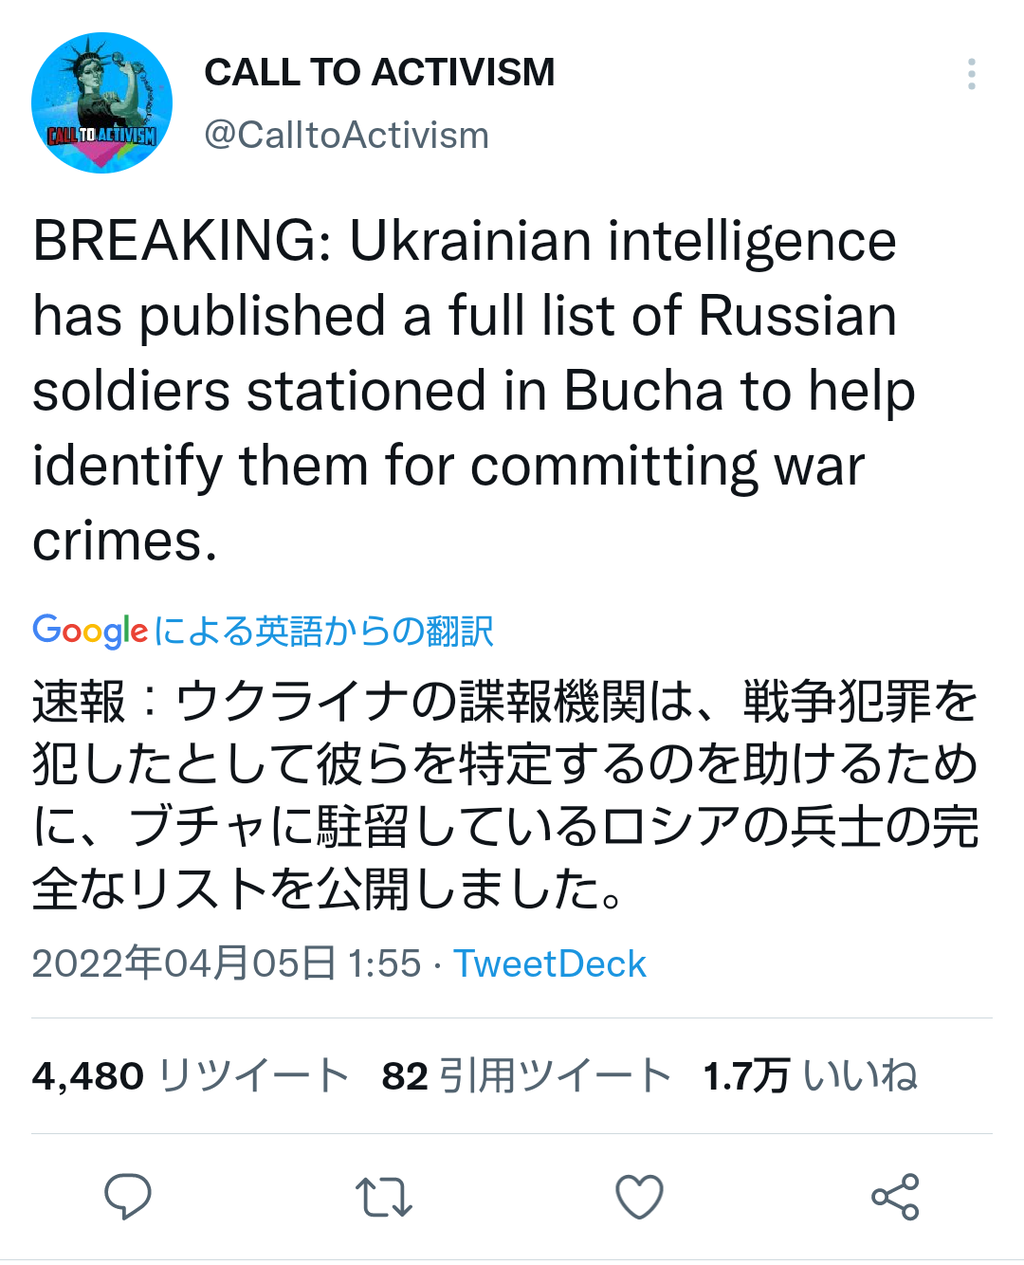Click the による英語からの翻訳 translation label
1024x1265 pixels.
click(x=324, y=631)
